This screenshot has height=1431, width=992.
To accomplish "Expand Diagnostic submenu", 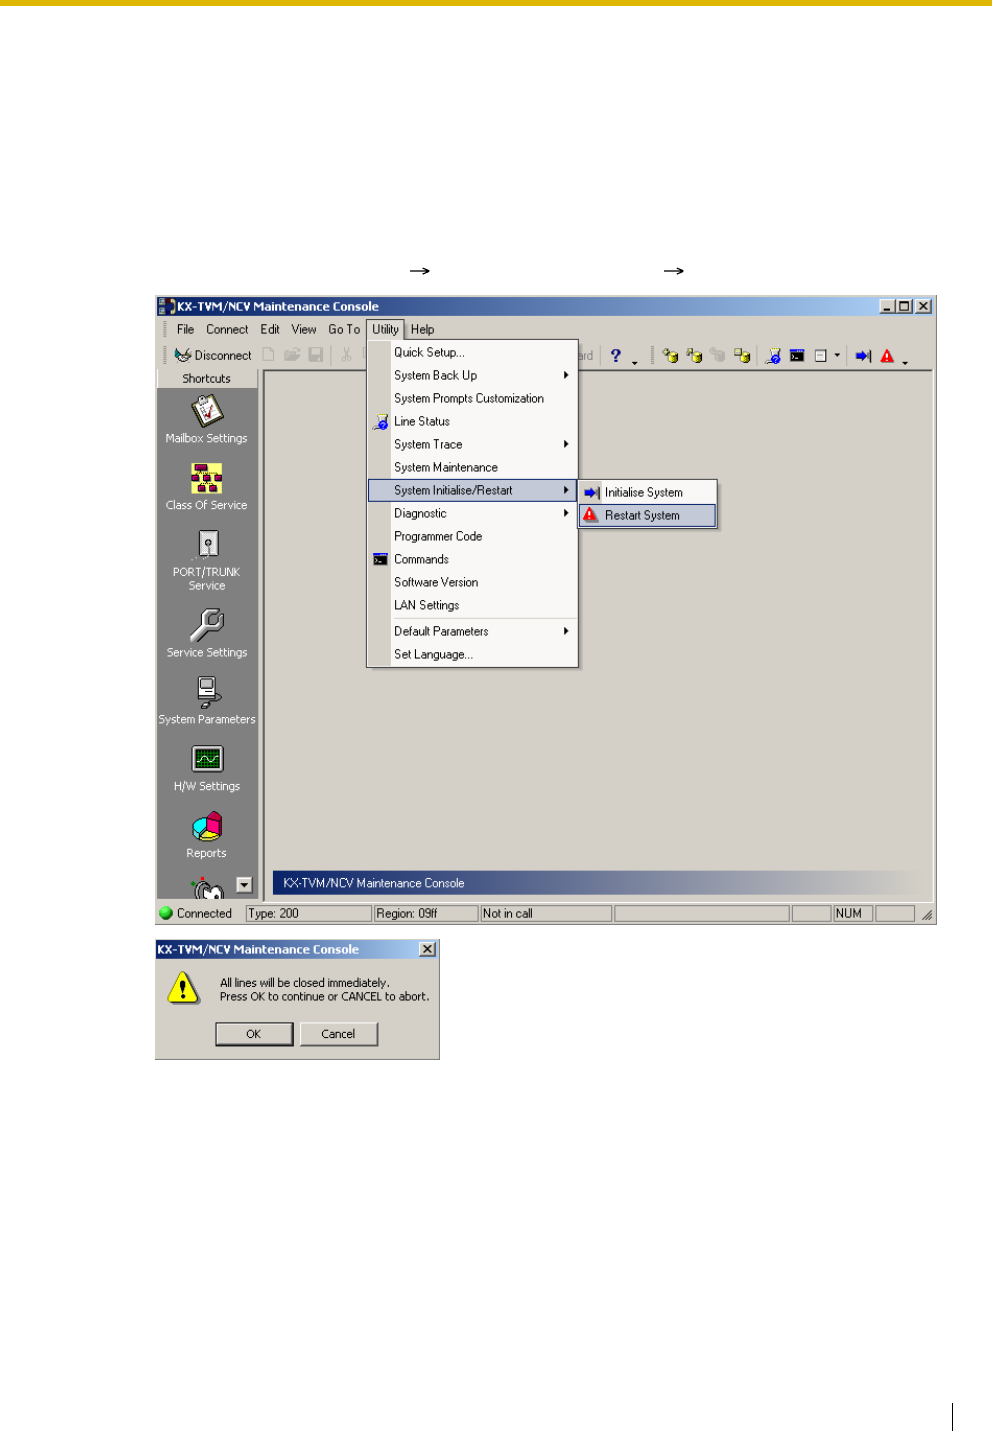I will point(472,513).
